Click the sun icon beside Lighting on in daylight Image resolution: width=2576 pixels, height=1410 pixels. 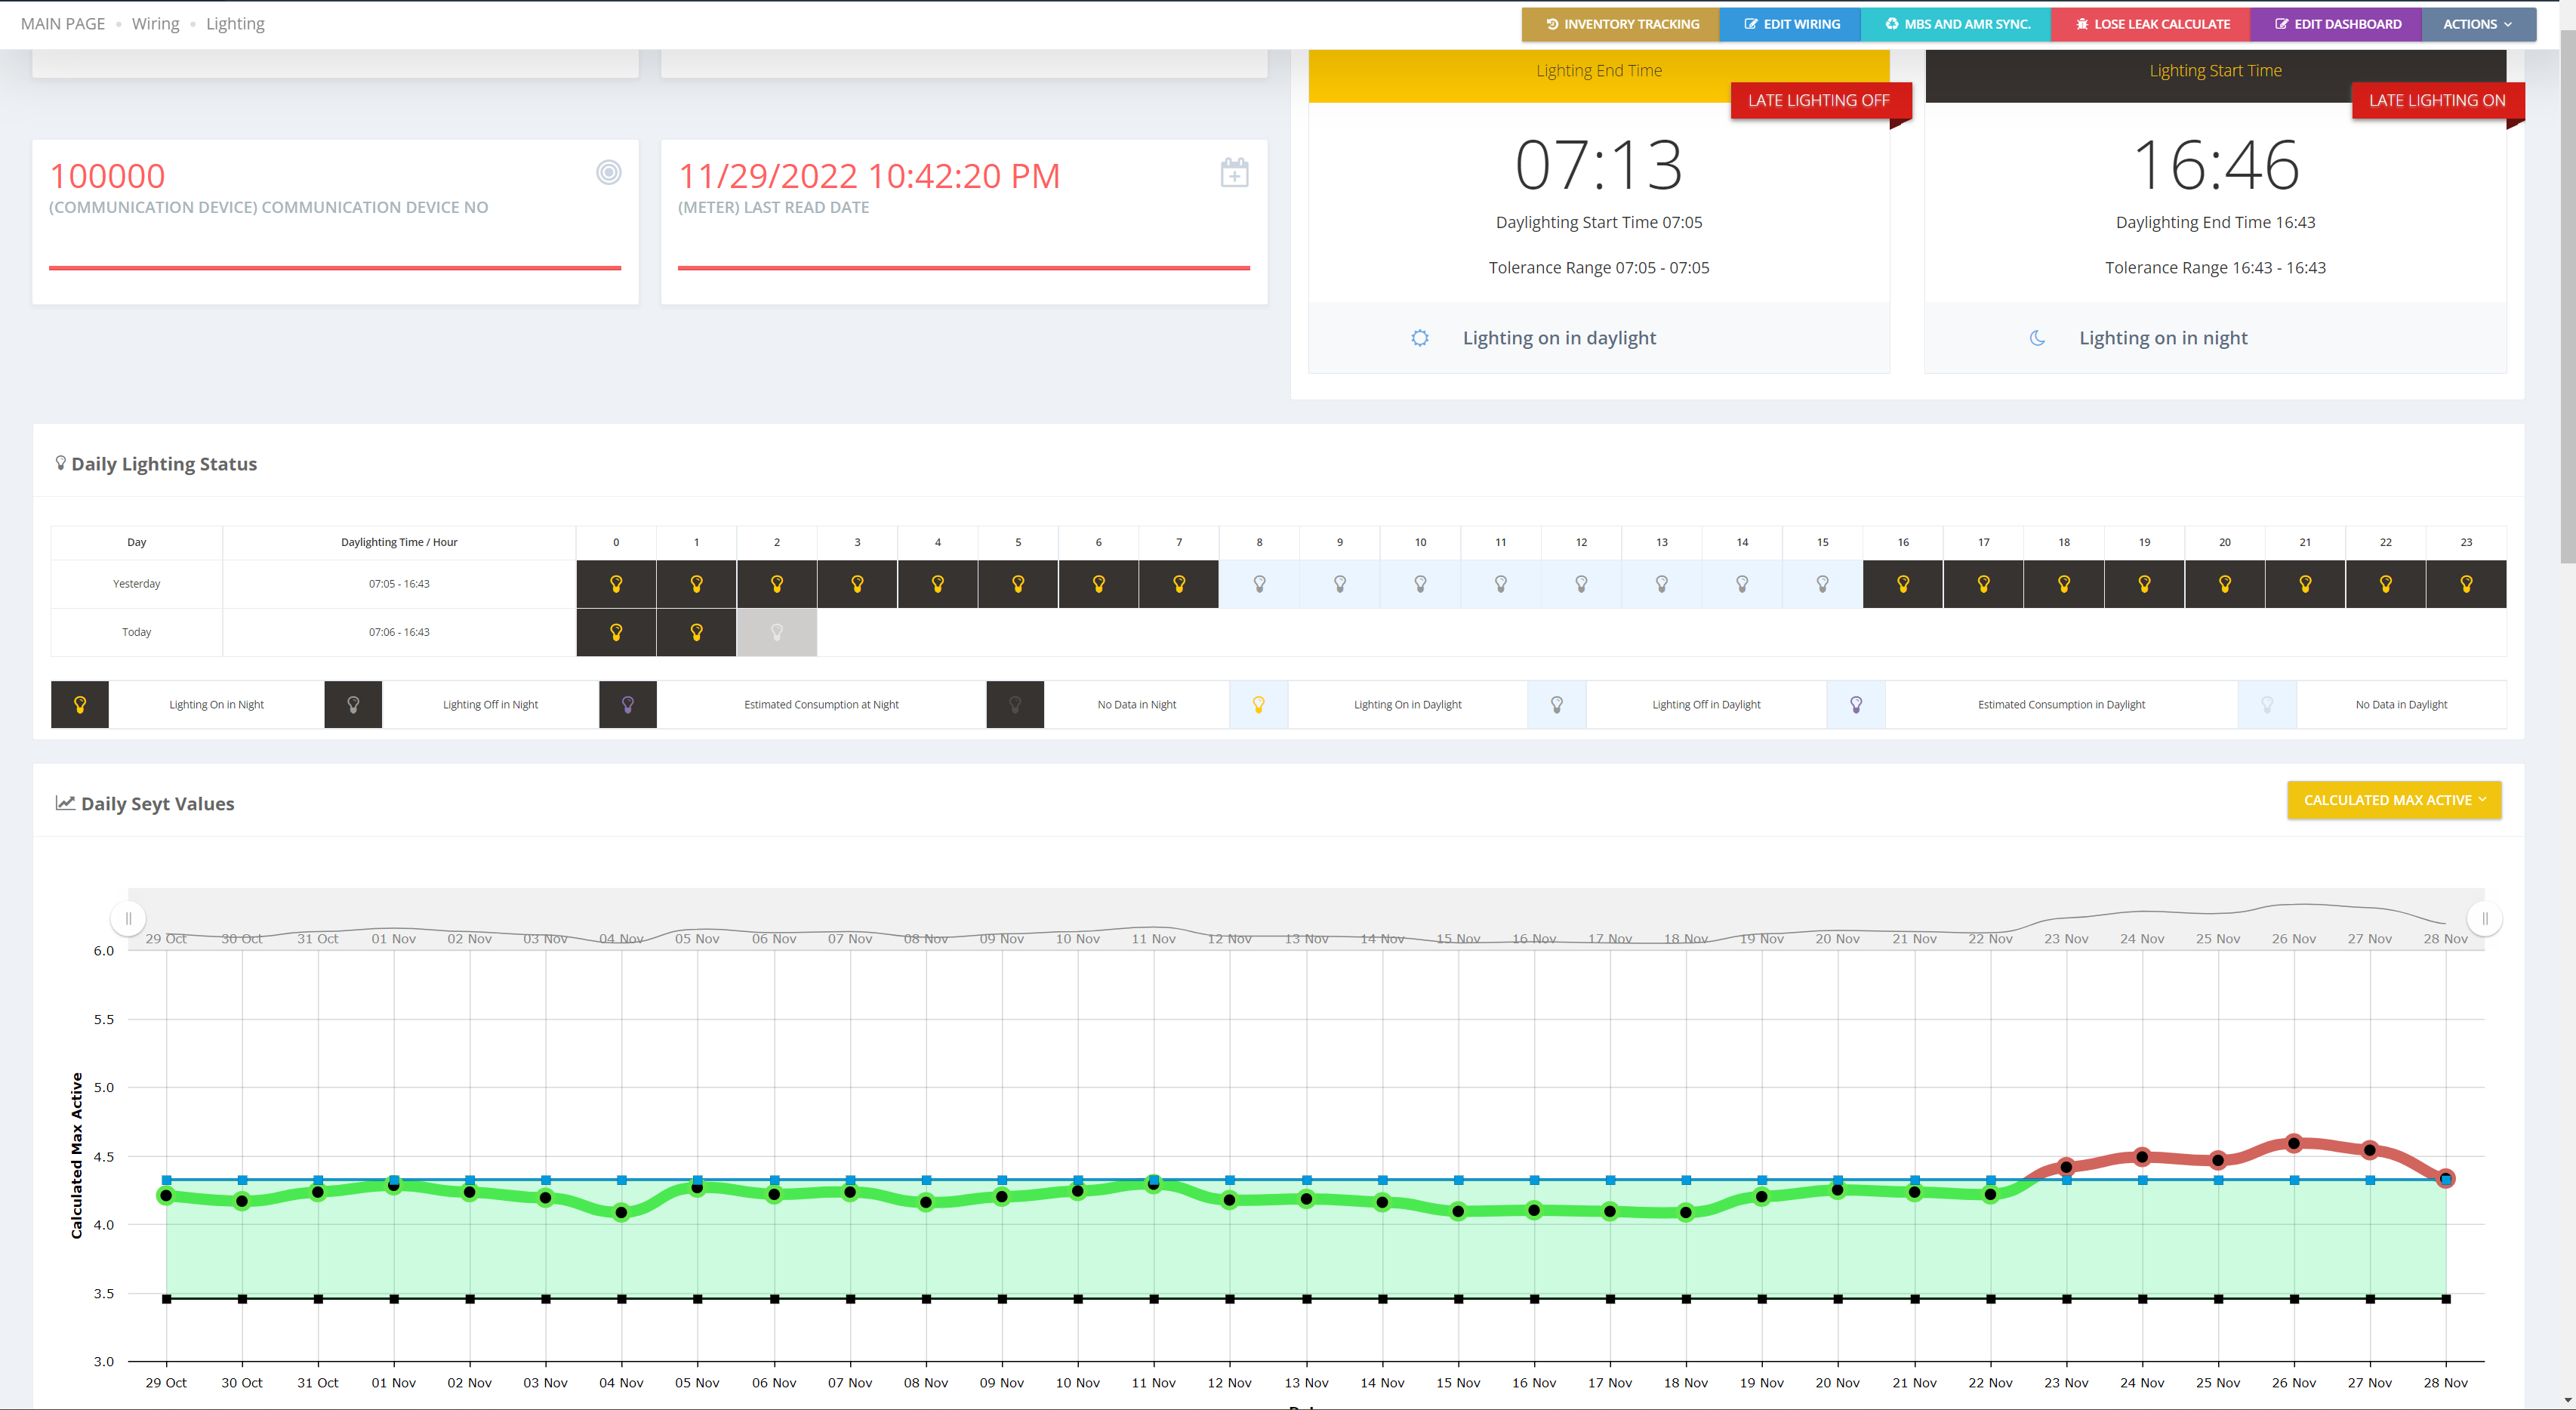coord(1419,338)
